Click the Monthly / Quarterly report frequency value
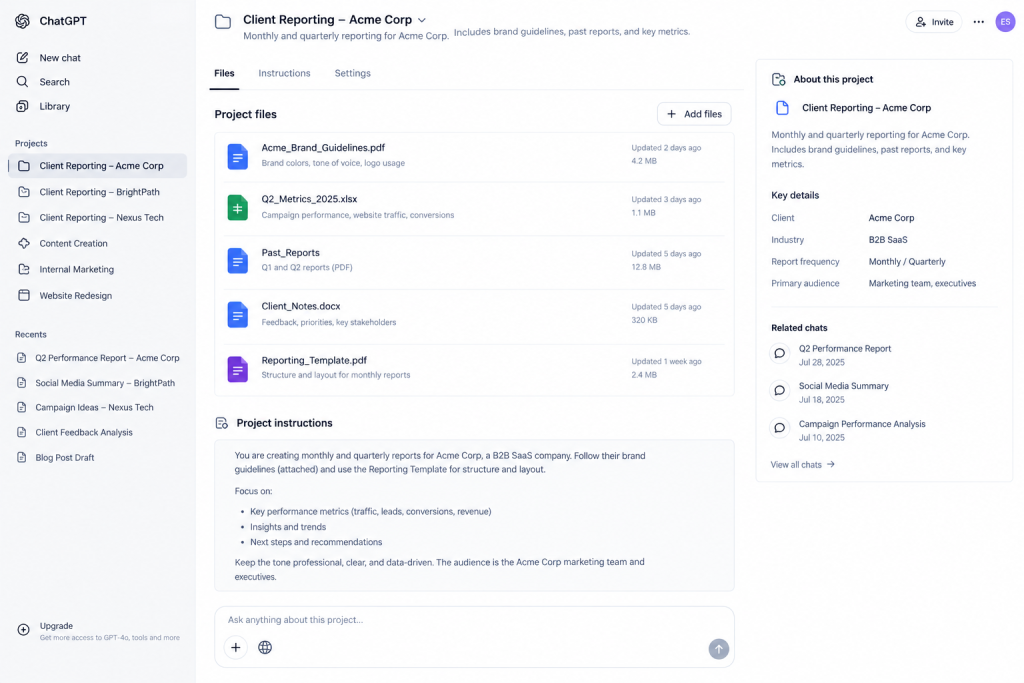Viewport: 1024px width, 683px height. (907, 262)
